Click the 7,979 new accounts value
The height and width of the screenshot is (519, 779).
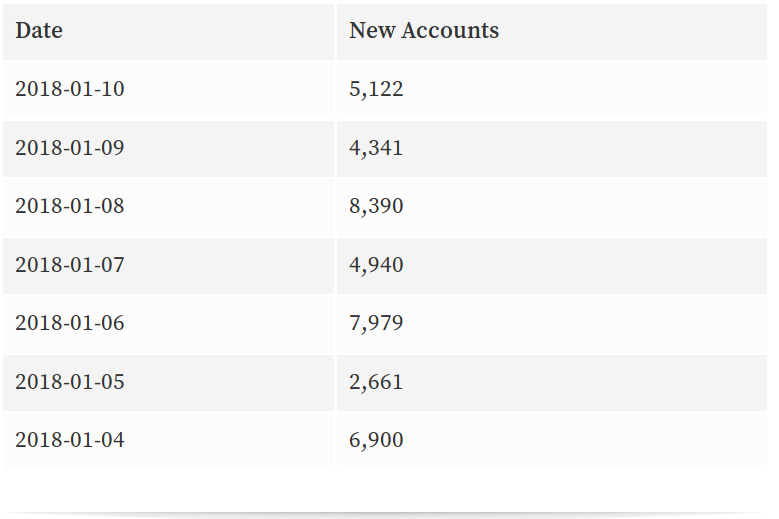pos(376,323)
